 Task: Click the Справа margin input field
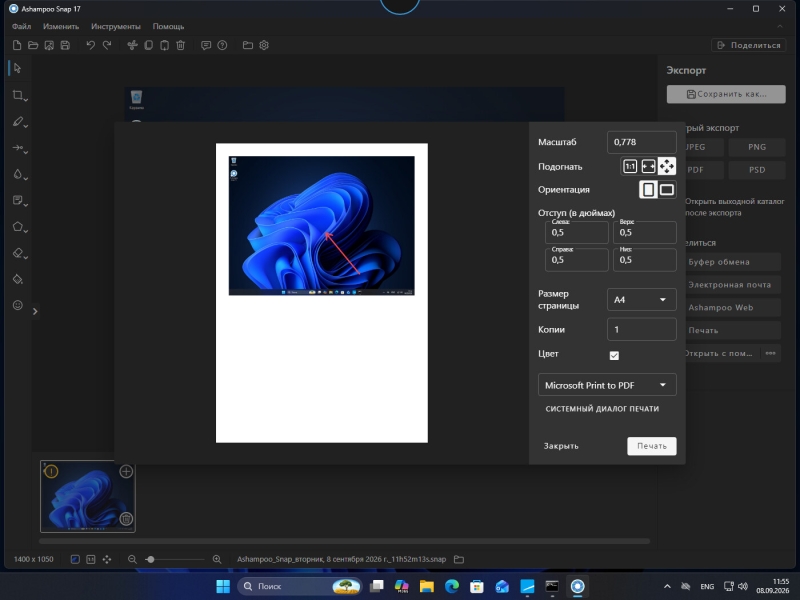coord(577,260)
